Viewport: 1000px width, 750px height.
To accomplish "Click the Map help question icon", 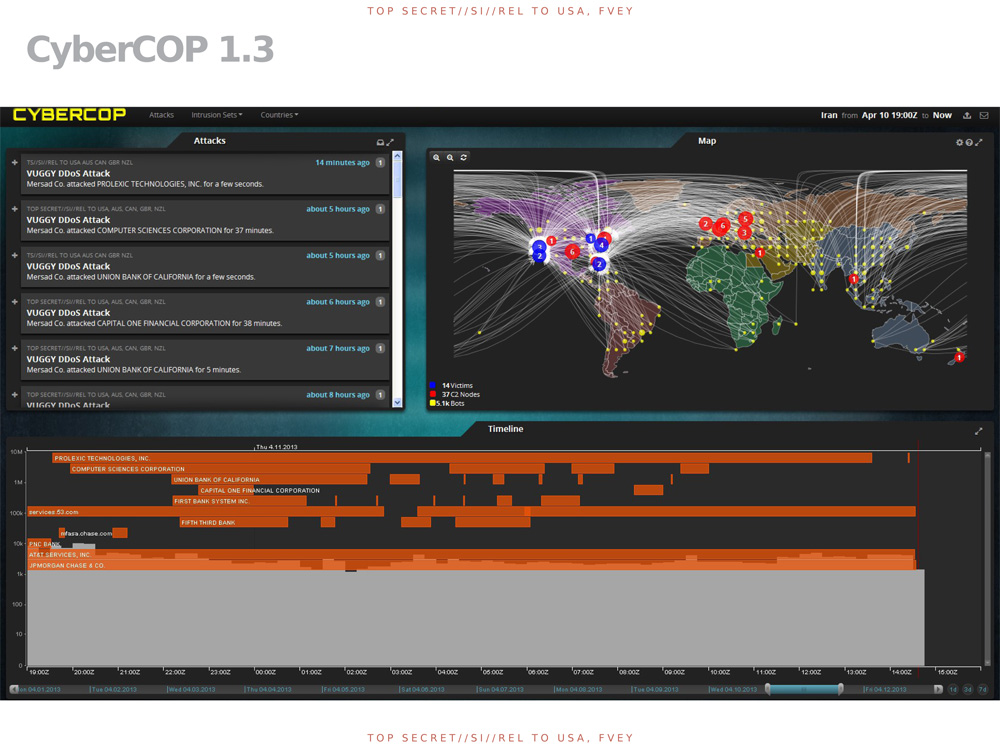I will pos(969,142).
